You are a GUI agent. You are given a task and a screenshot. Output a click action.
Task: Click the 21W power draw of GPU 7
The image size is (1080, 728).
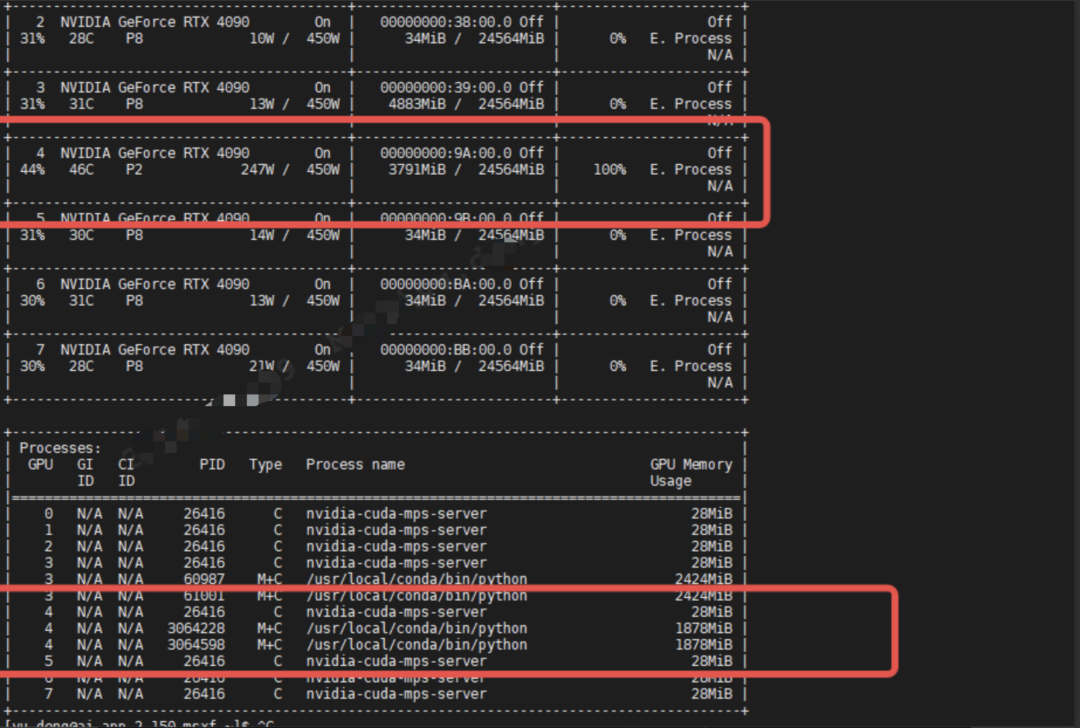pyautogui.click(x=262, y=366)
